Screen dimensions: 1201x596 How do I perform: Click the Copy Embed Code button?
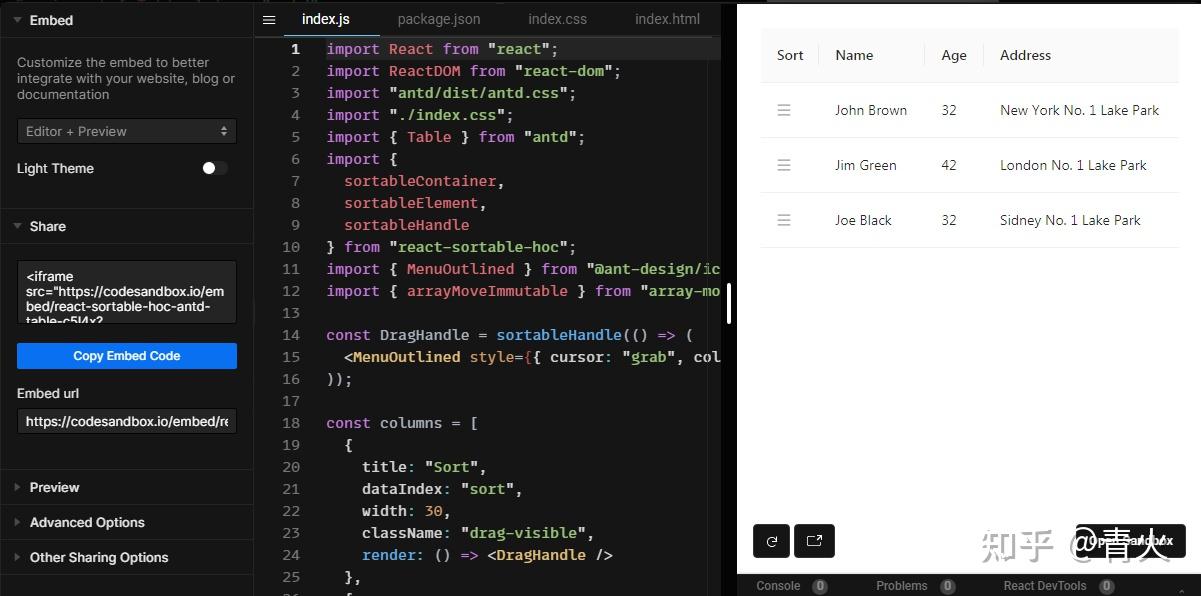point(127,356)
